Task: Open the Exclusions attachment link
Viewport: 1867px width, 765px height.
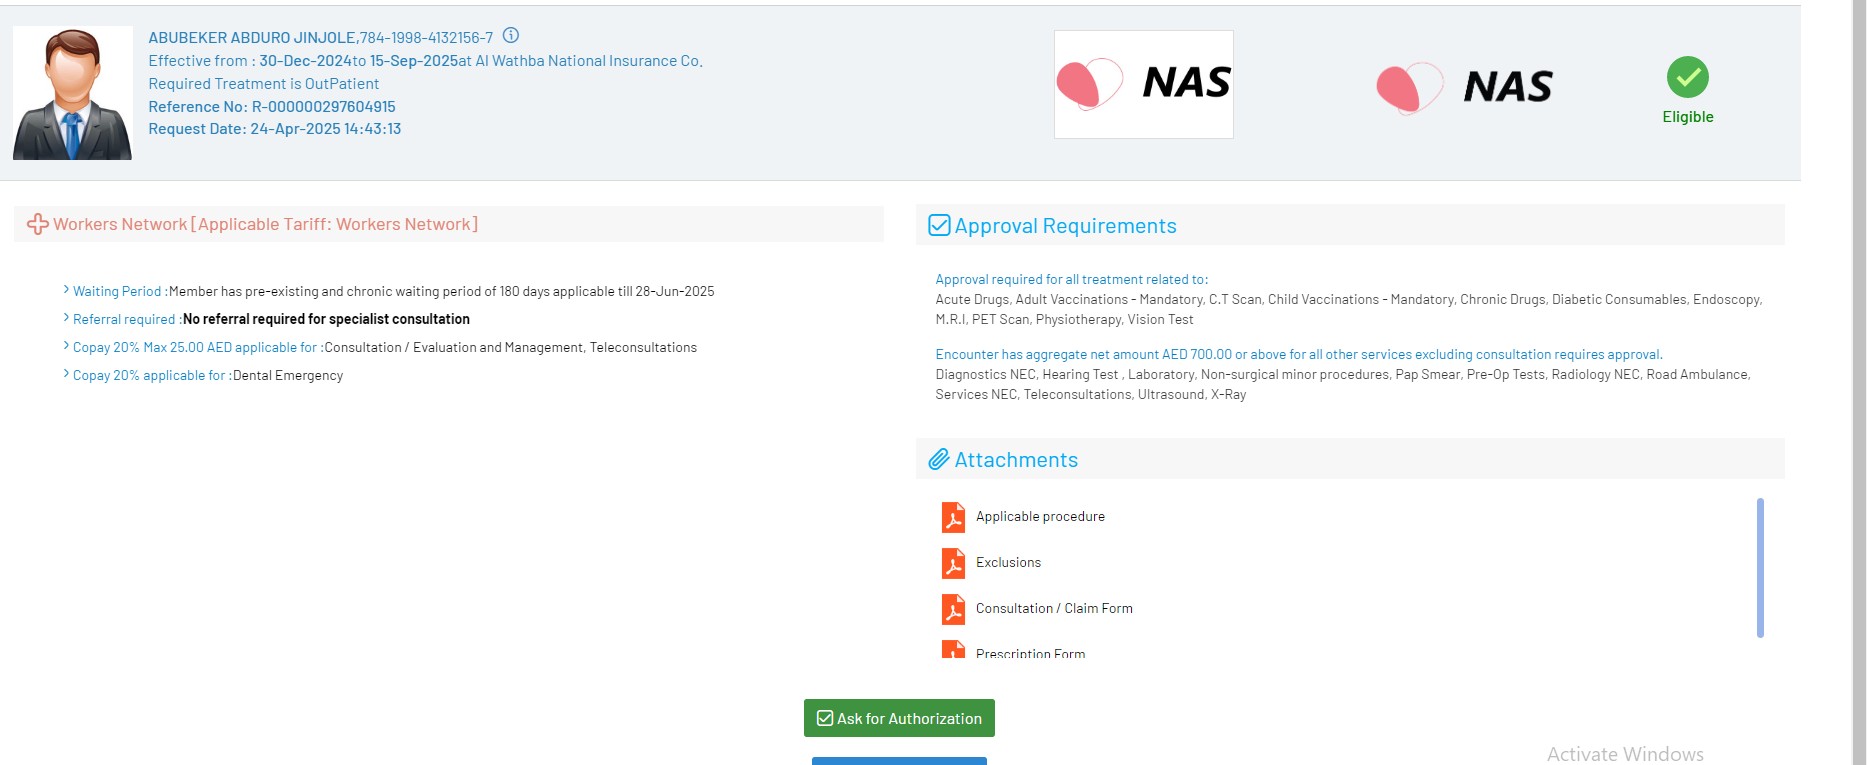Action: (1008, 563)
